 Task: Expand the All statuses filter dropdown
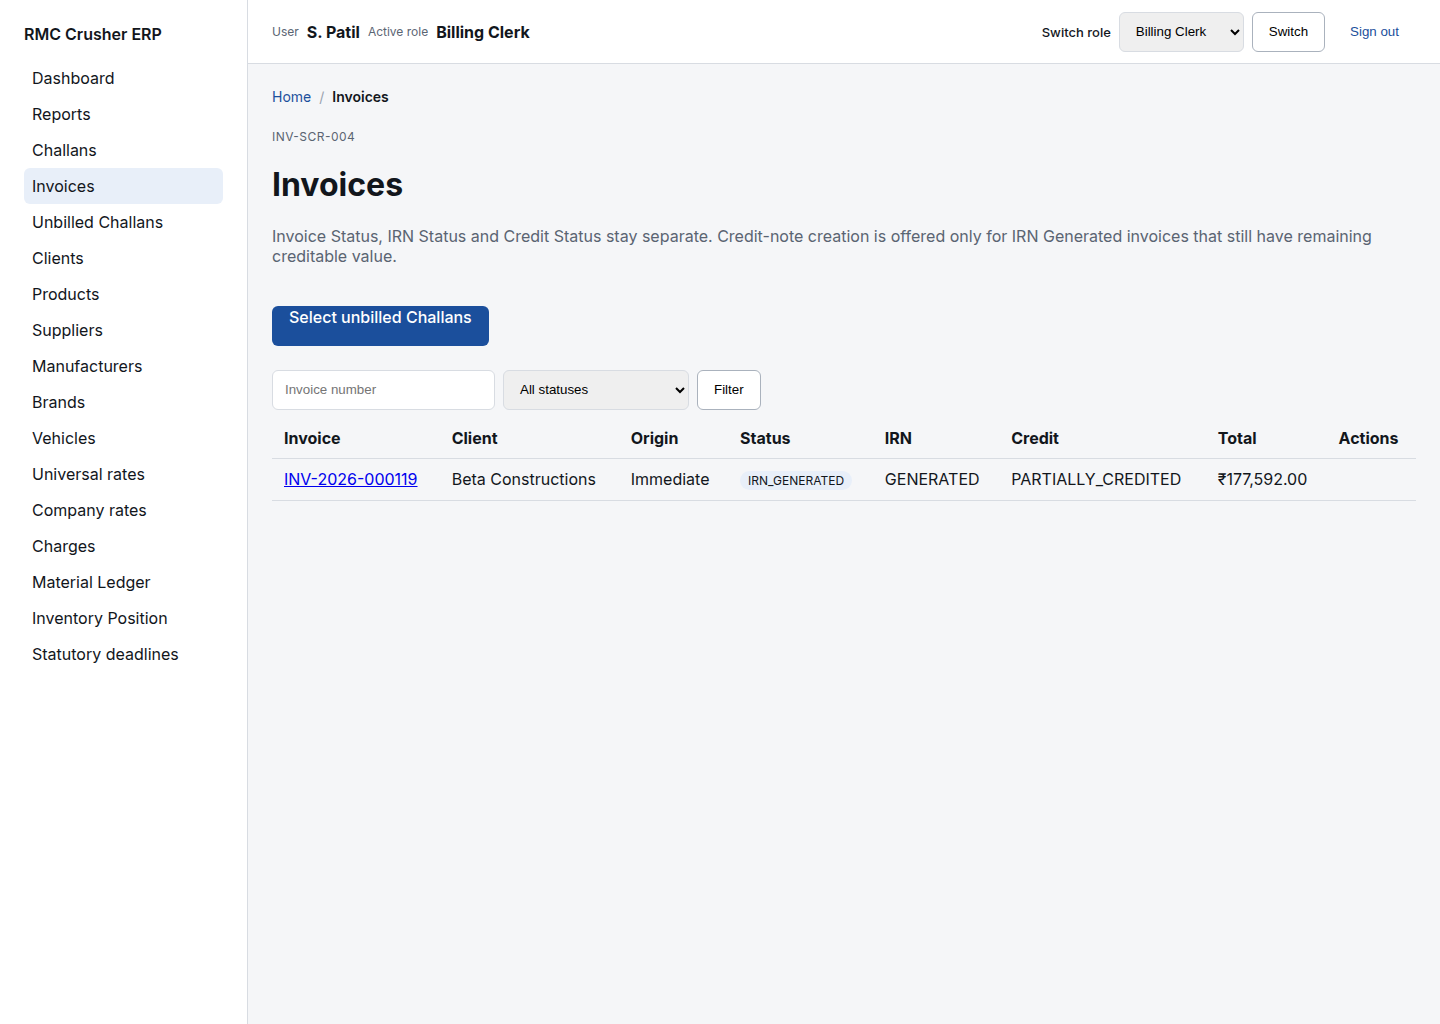click(596, 390)
